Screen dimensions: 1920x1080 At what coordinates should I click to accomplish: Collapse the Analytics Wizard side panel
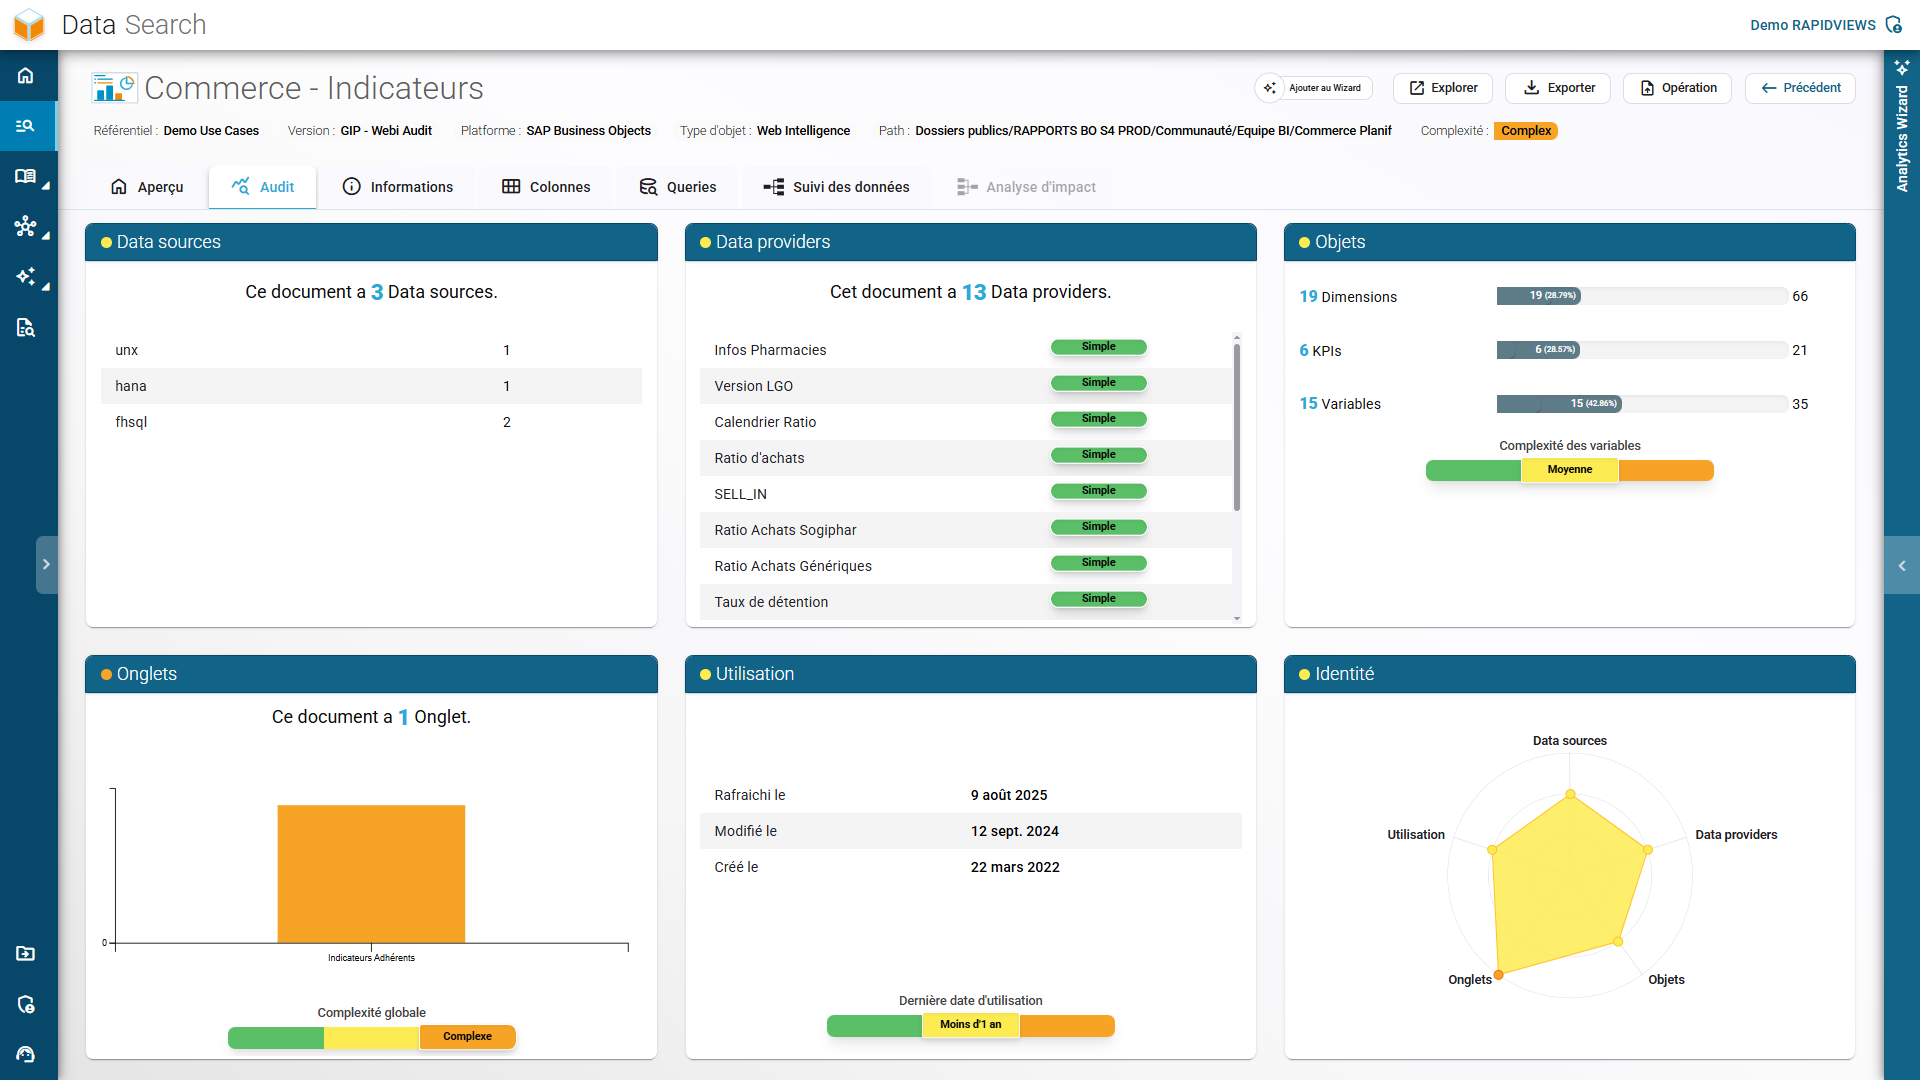pos(1903,565)
